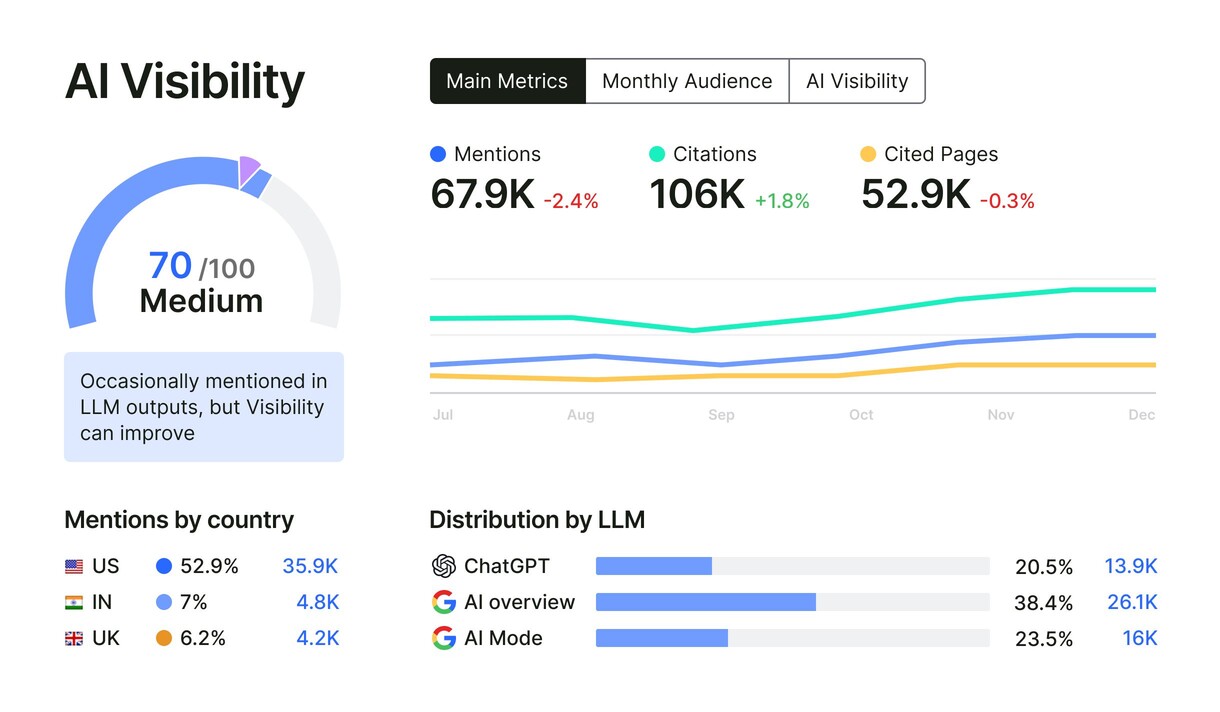The height and width of the screenshot is (712, 1220).
Task: Click the ChatGPT row label
Action: coord(507,566)
